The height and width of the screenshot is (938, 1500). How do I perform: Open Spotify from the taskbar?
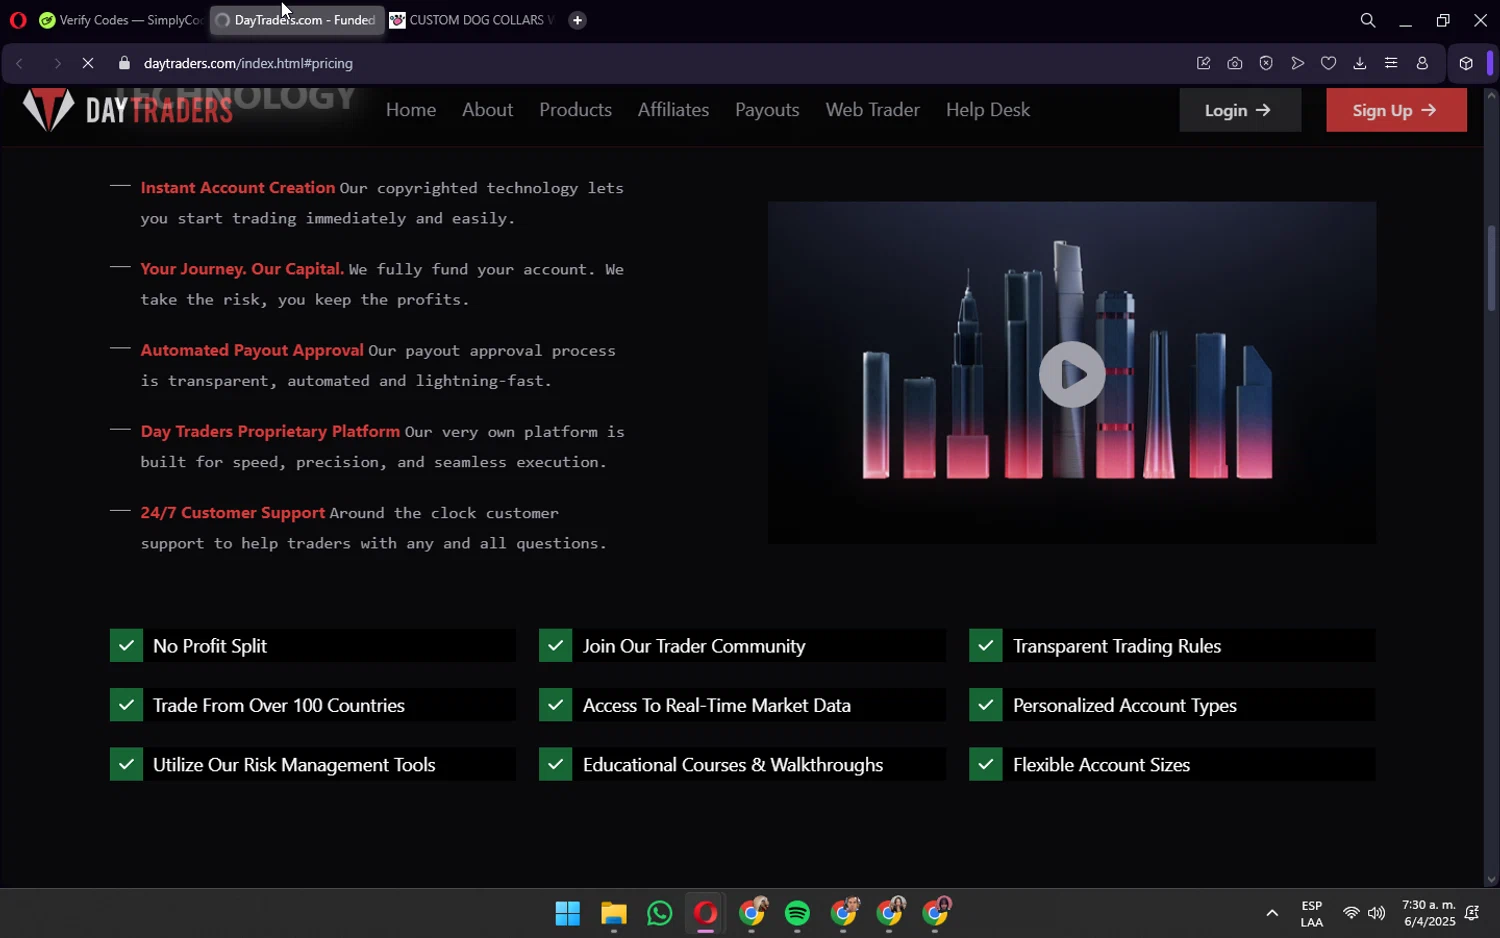click(797, 913)
